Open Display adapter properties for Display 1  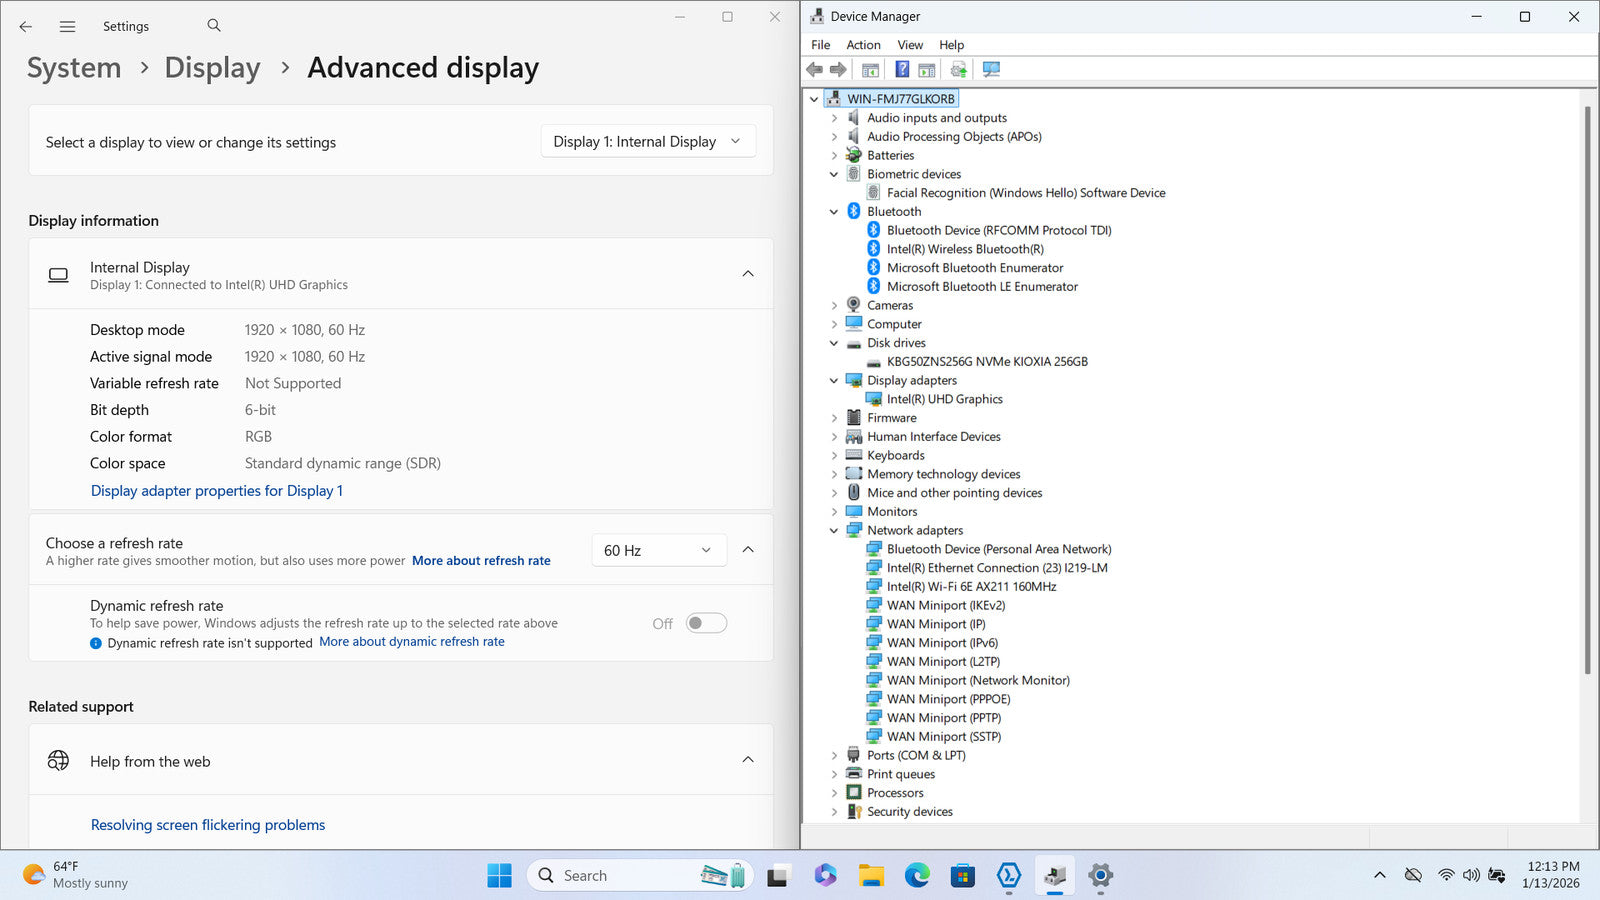(x=217, y=491)
